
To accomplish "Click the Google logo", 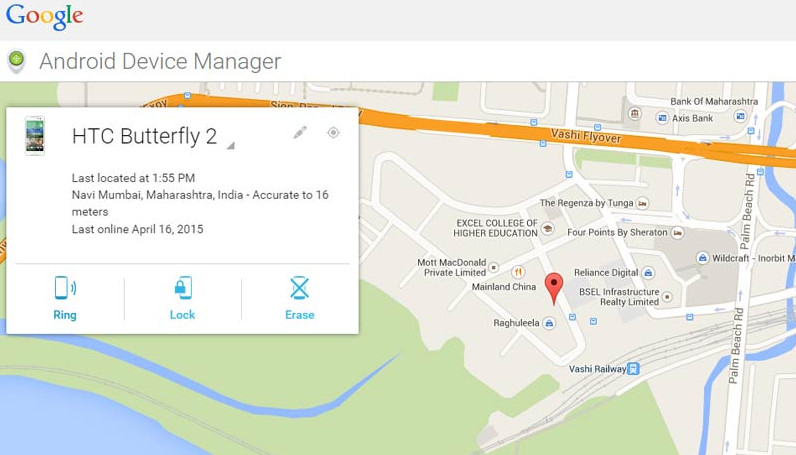I will tap(45, 17).
